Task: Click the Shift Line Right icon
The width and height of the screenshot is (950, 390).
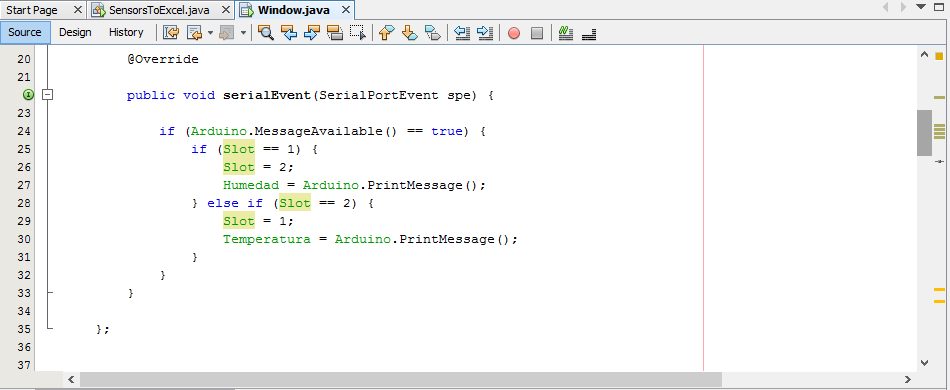Action: tap(485, 33)
